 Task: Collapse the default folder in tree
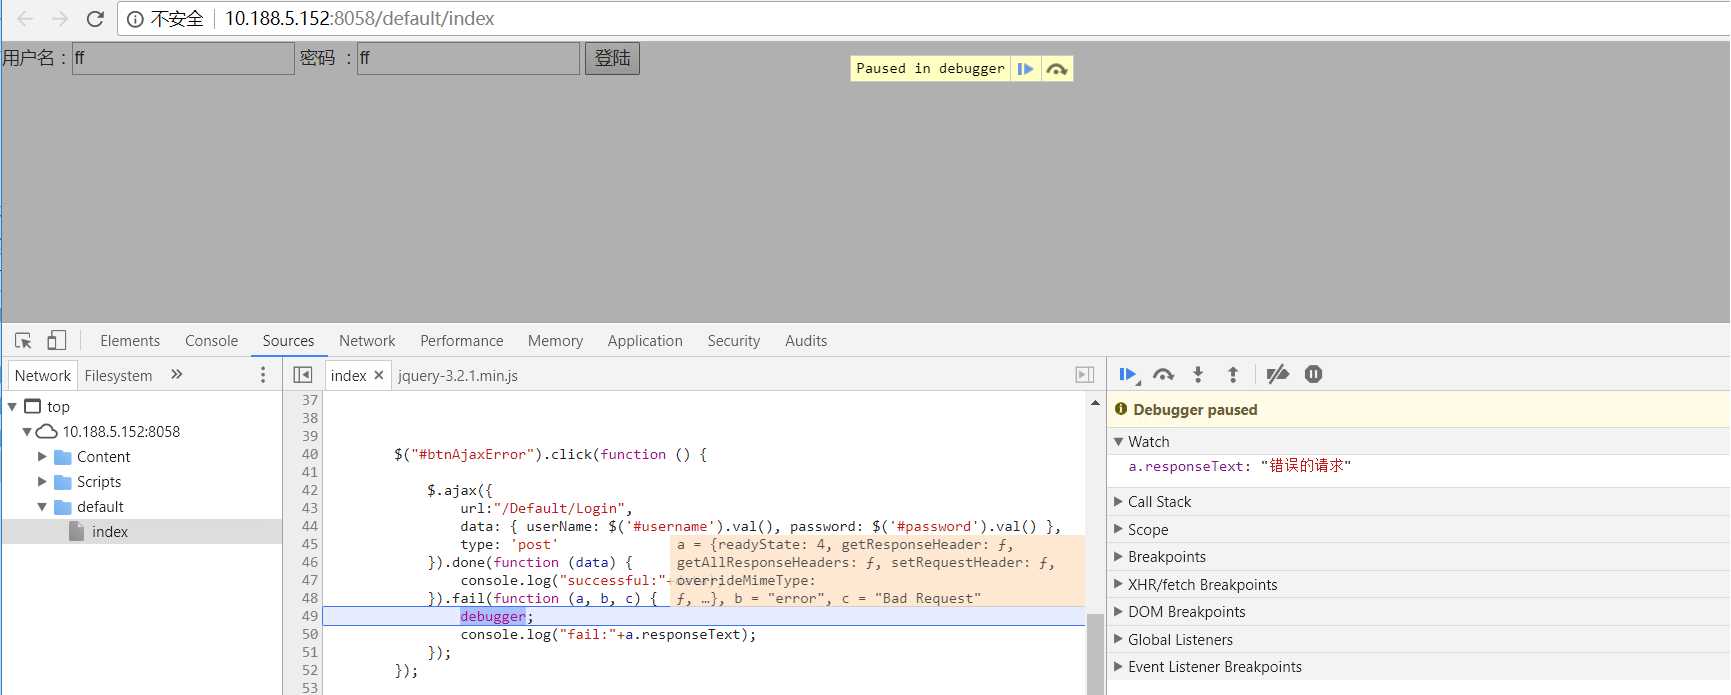42,507
